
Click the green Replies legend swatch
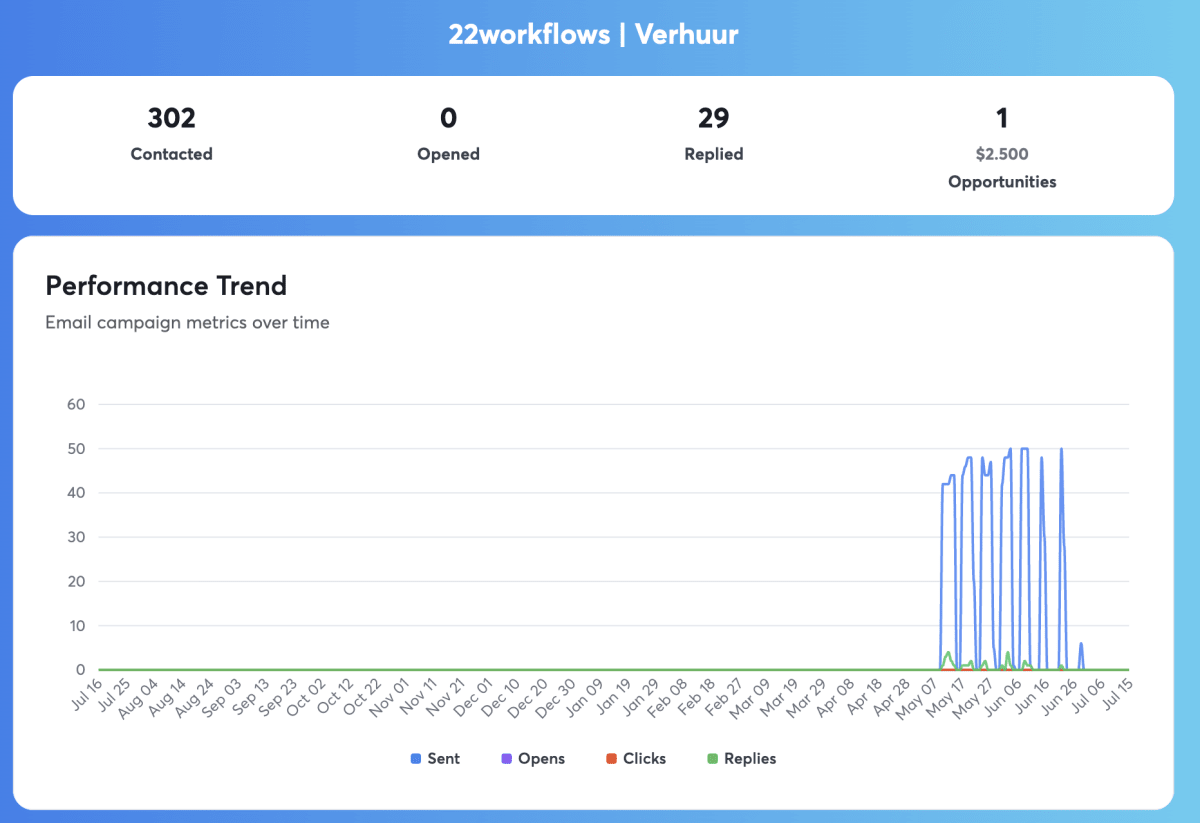coord(713,759)
